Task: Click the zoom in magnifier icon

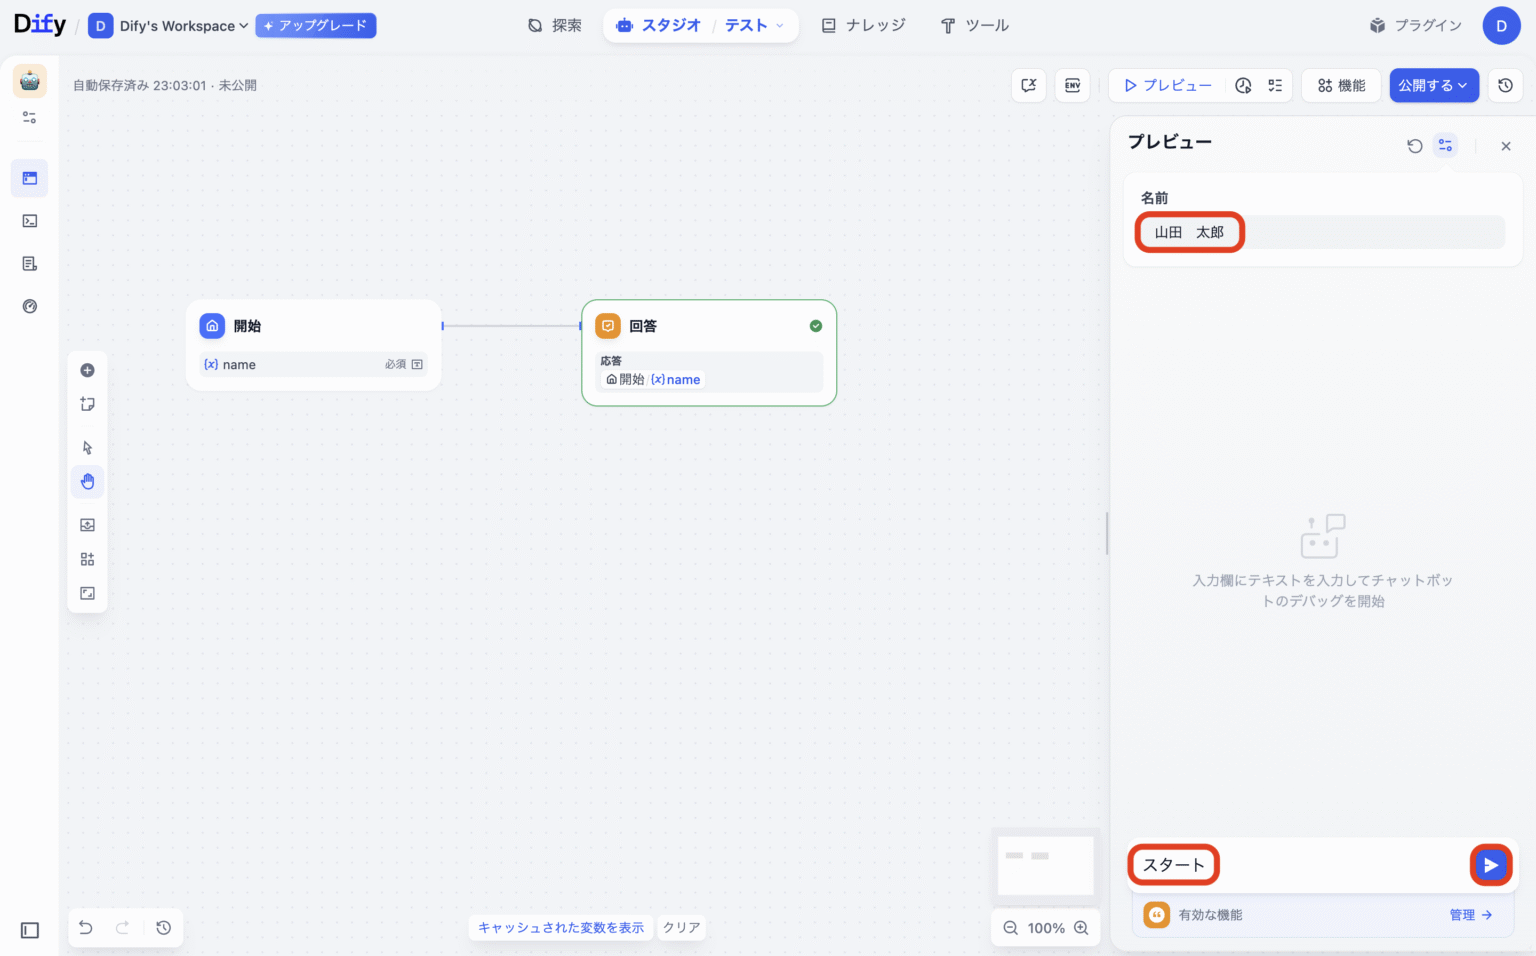Action: (1081, 928)
